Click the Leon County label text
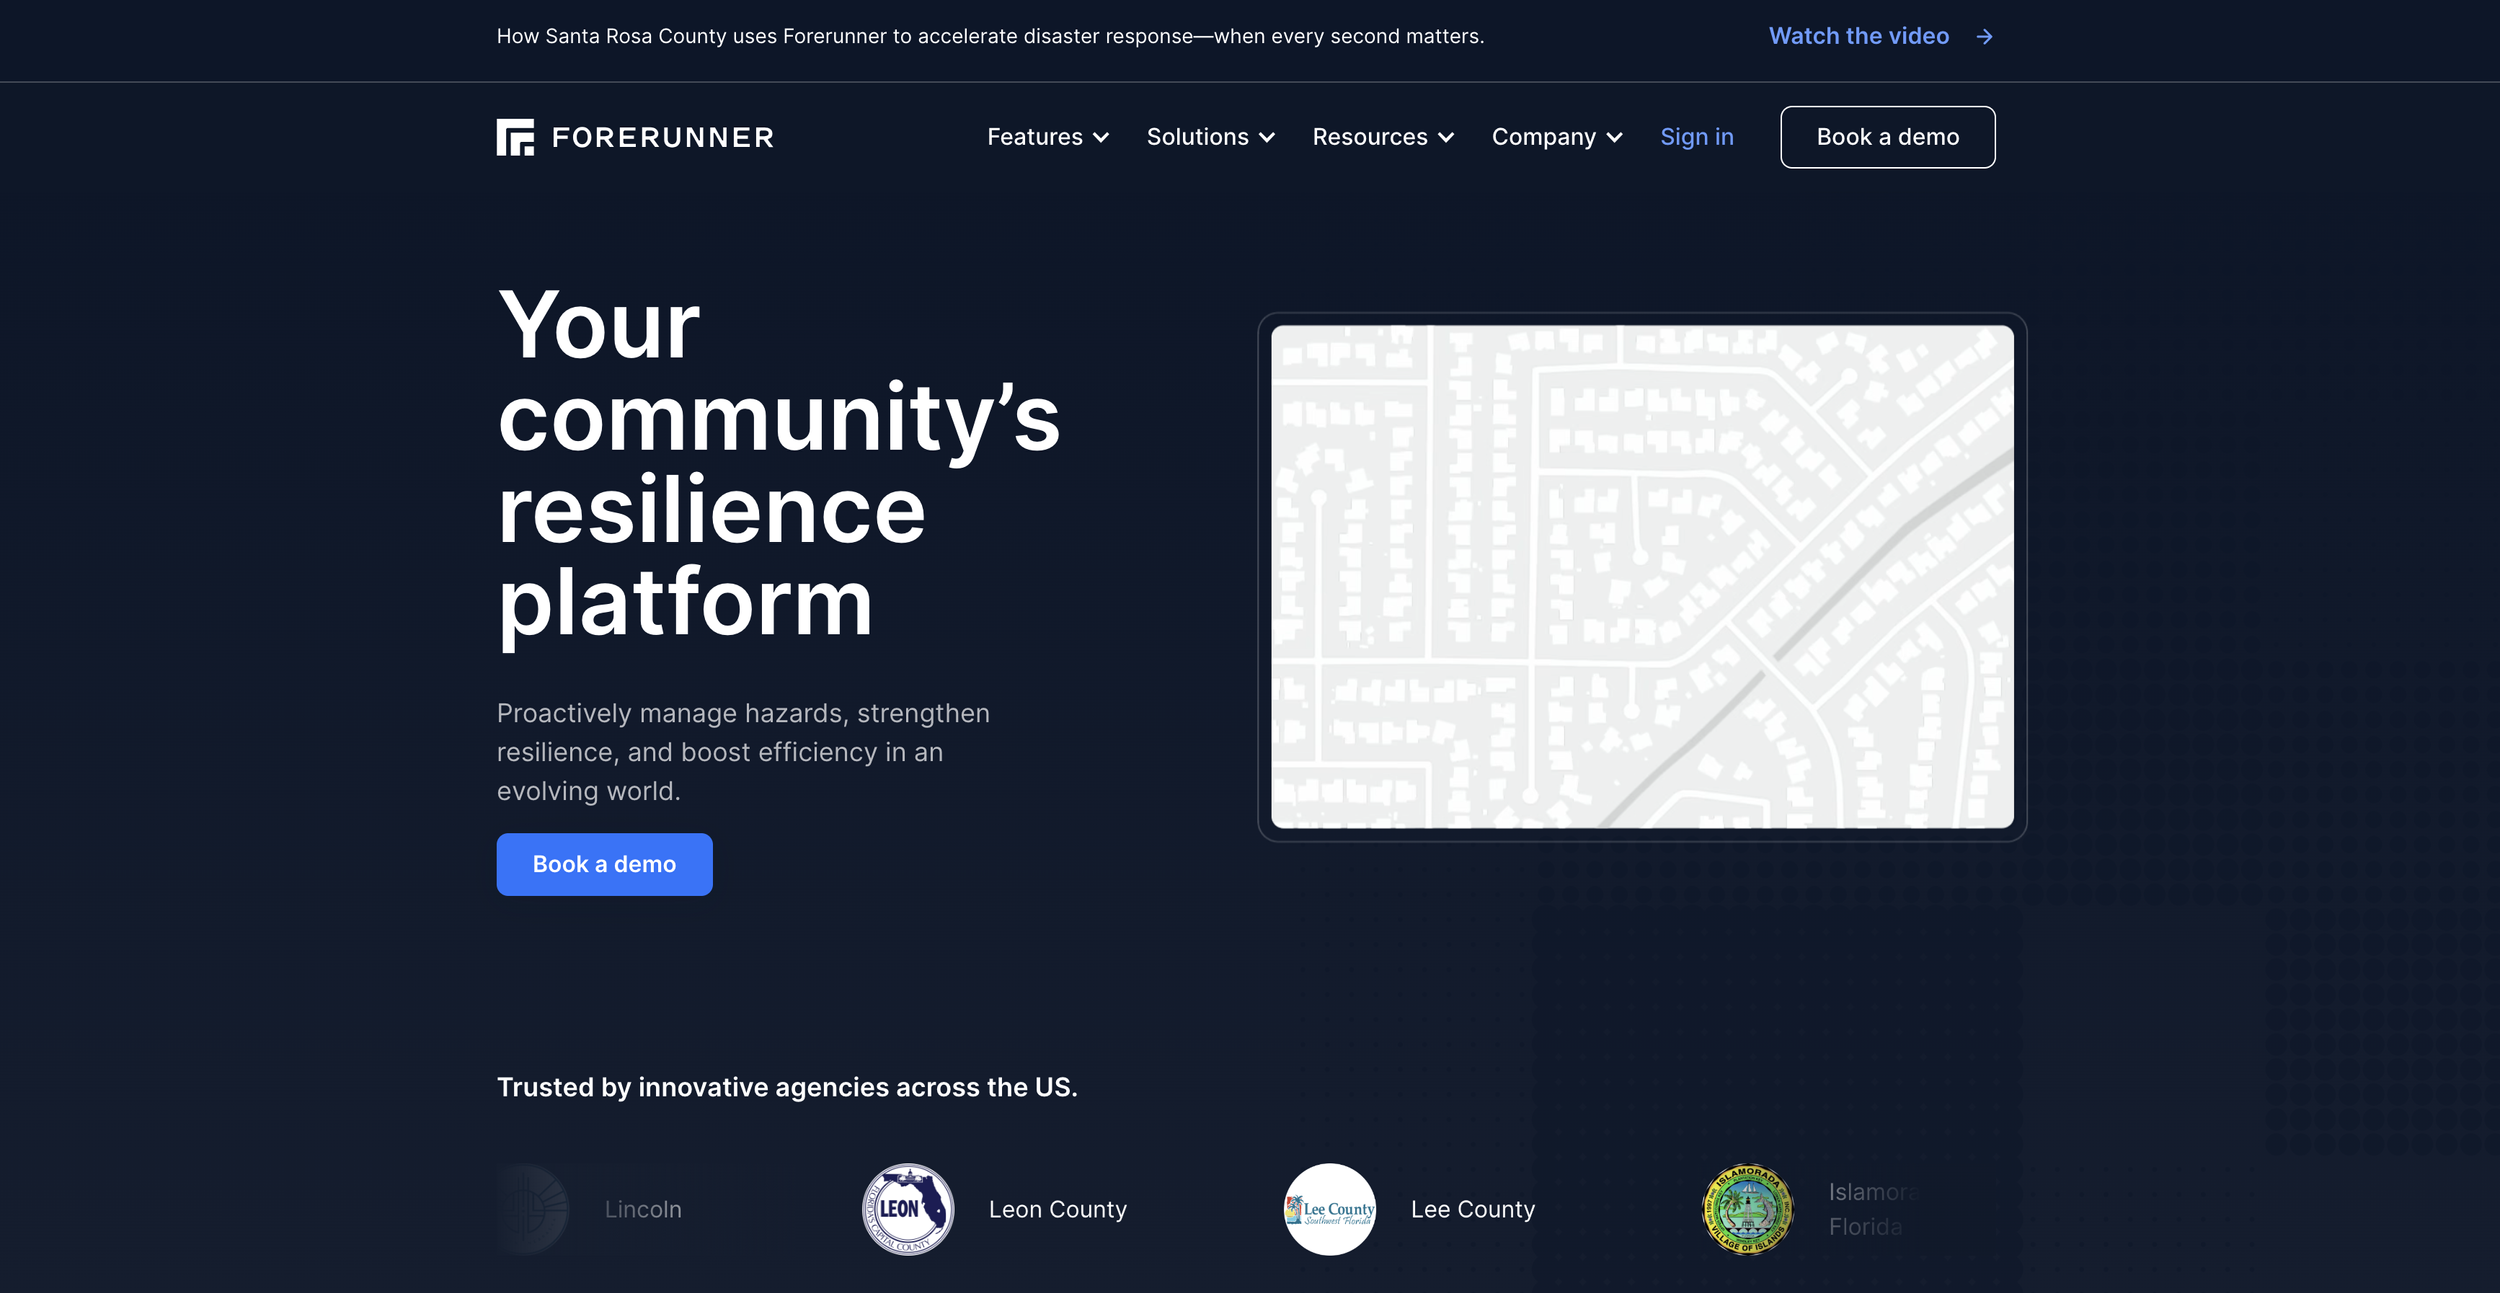 tap(1057, 1209)
